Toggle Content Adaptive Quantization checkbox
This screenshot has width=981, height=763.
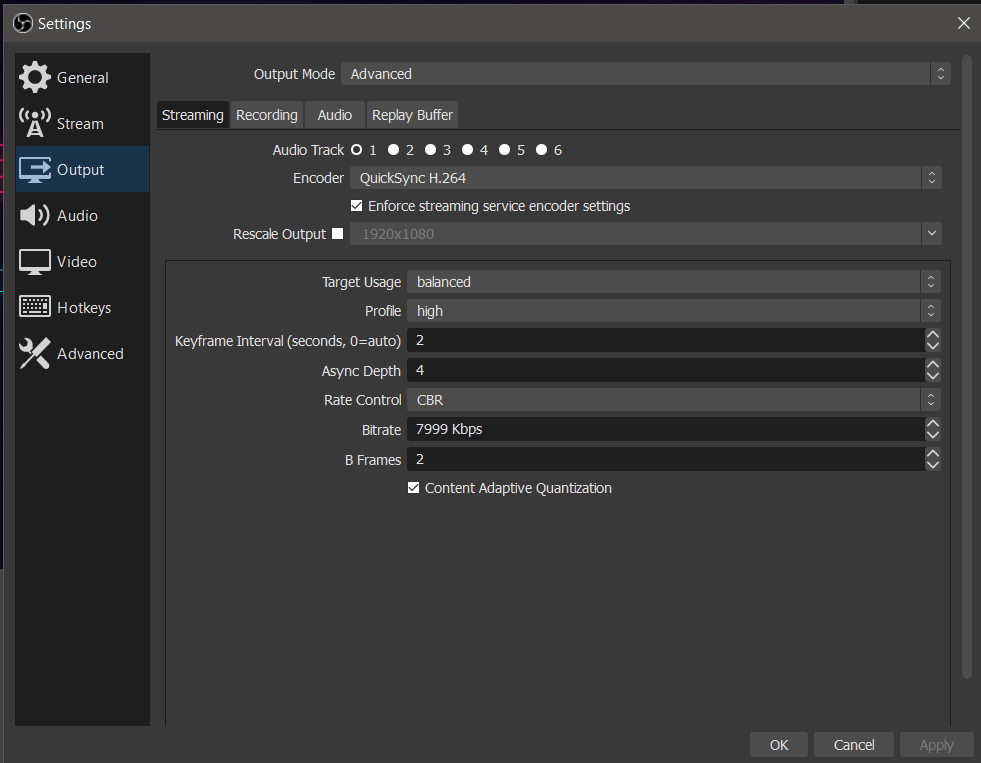click(414, 487)
